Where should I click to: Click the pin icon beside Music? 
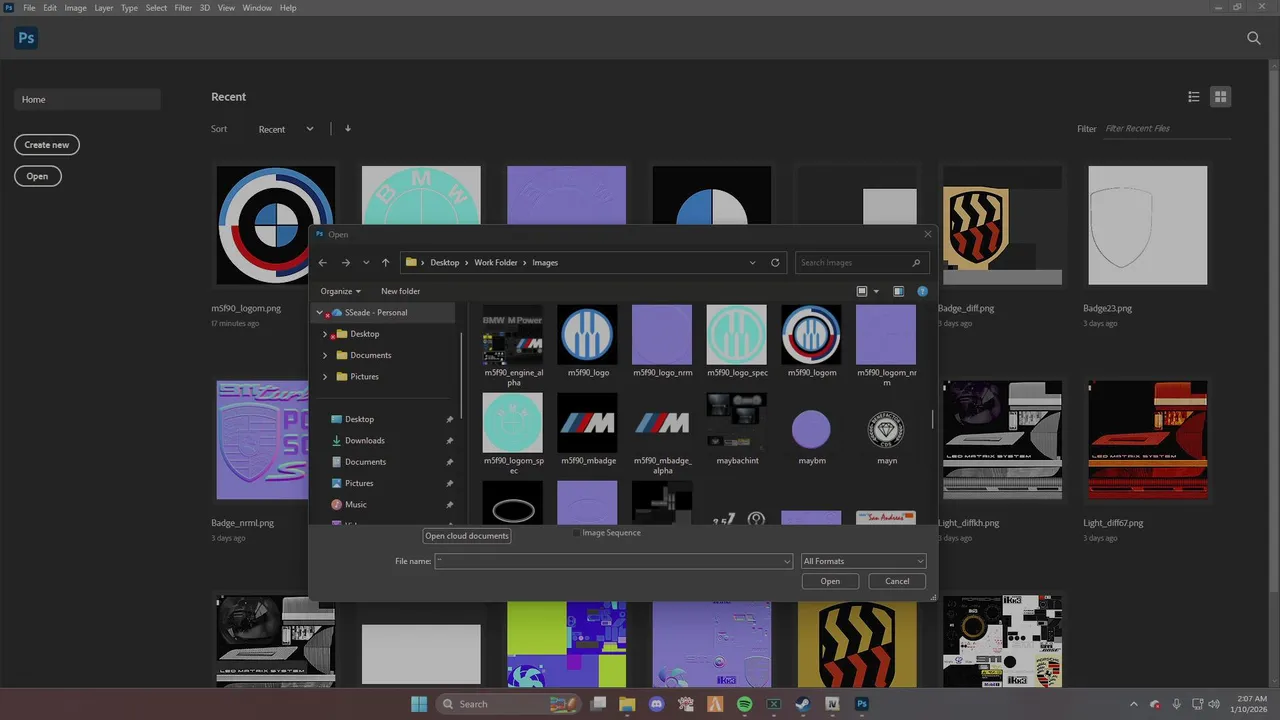tap(449, 504)
